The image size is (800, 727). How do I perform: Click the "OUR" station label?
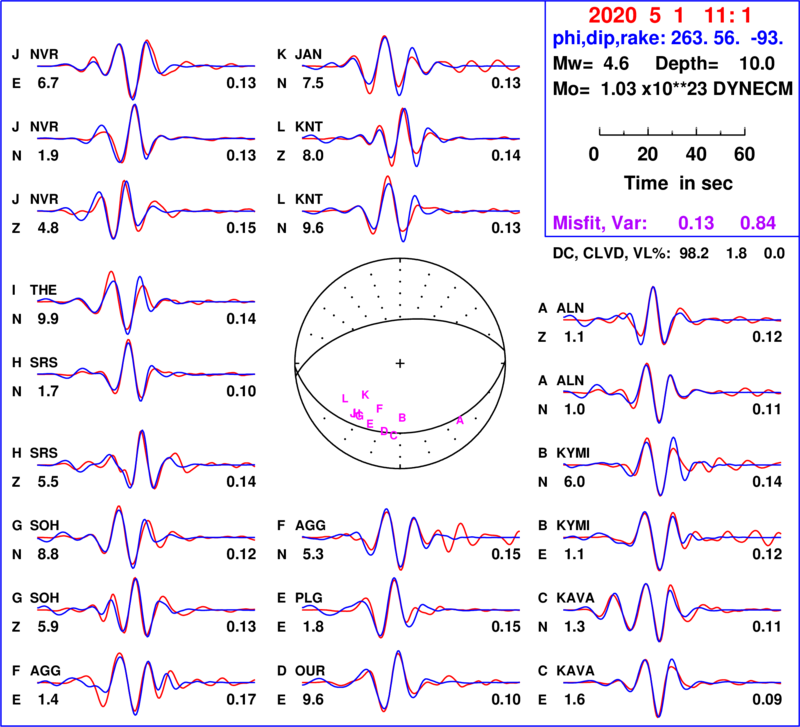click(x=310, y=670)
